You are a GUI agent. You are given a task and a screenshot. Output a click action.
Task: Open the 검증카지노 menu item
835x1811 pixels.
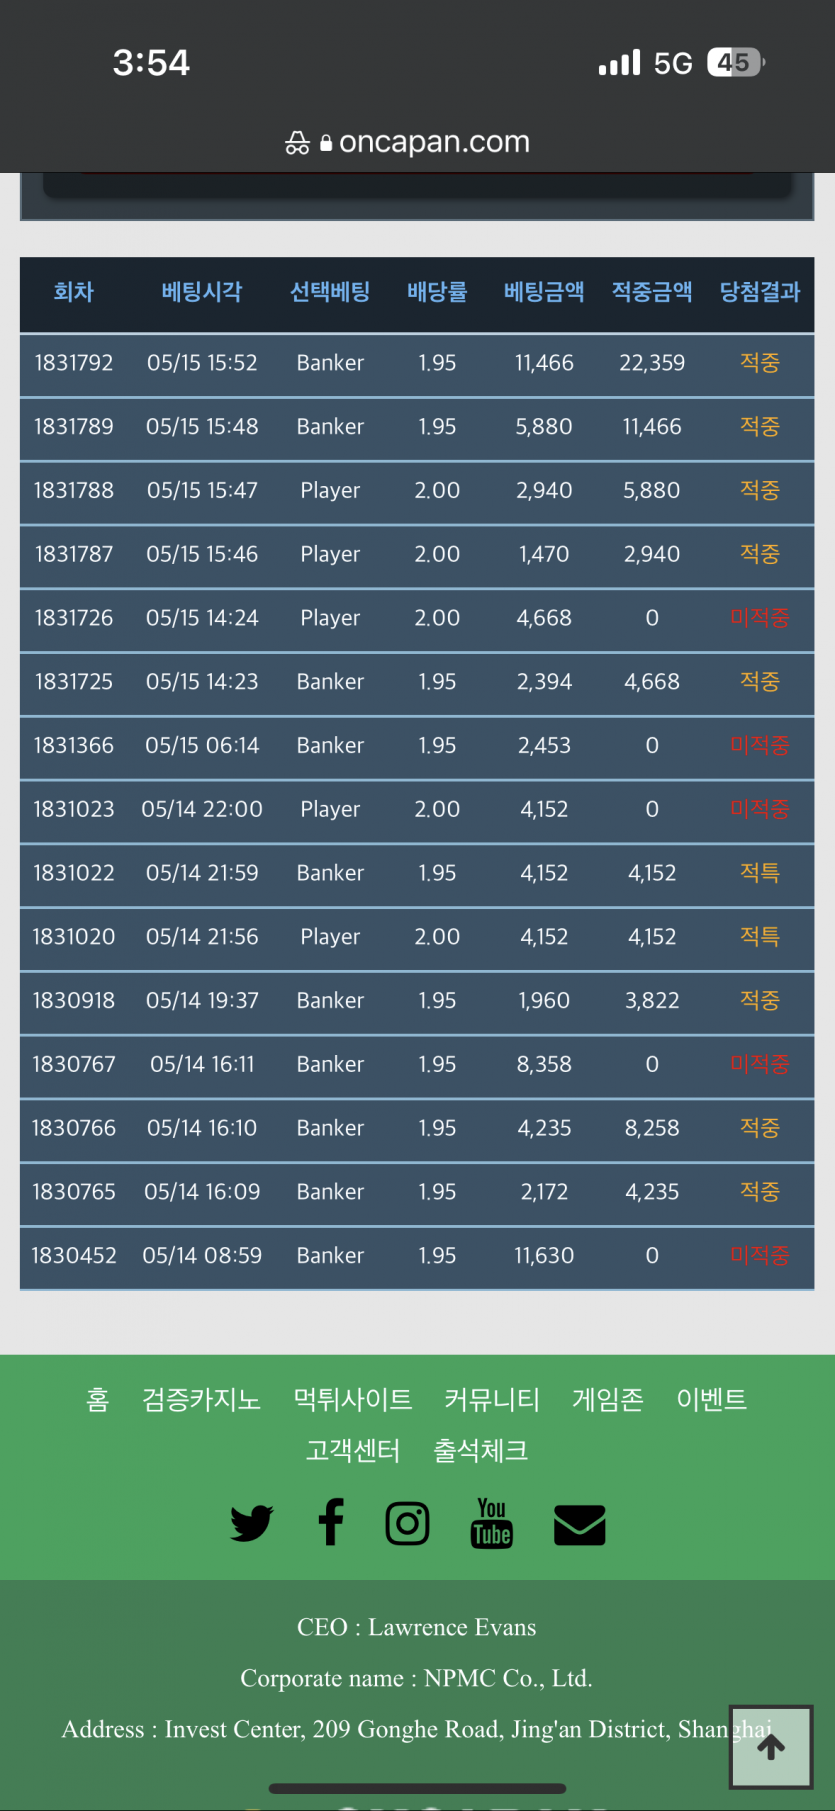point(201,1399)
